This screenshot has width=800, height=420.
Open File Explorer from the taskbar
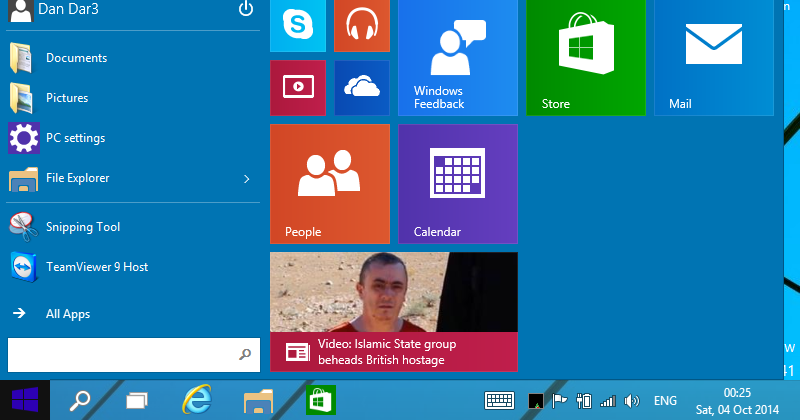tap(258, 401)
